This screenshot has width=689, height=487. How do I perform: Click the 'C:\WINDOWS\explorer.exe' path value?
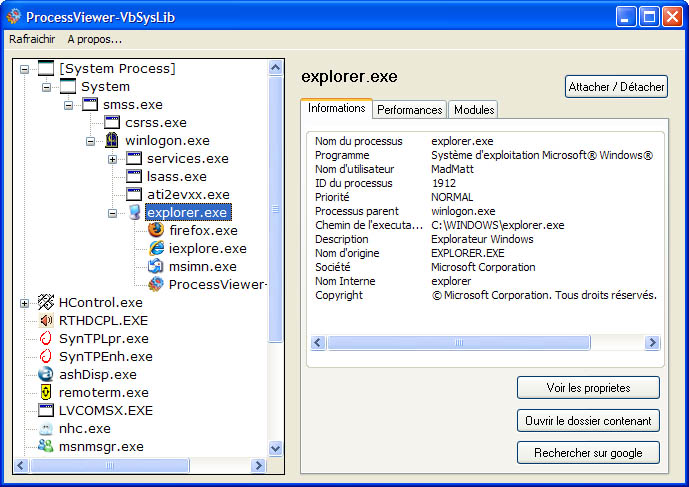[497, 225]
